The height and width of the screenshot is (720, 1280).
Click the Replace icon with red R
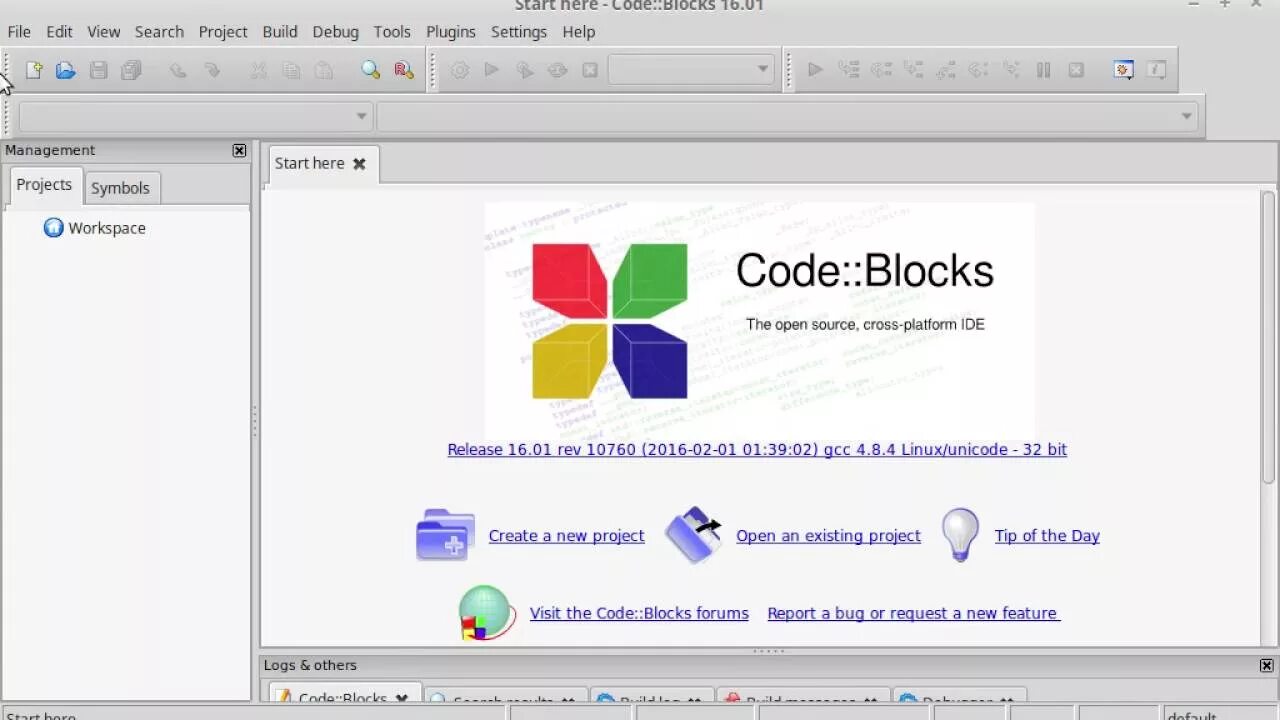404,70
